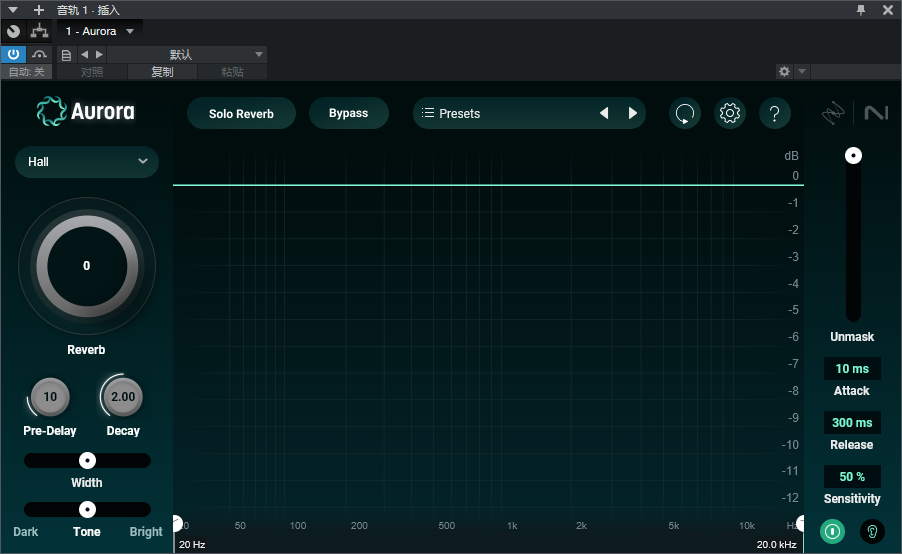Image resolution: width=902 pixels, height=554 pixels.
Task: Click the Bright tone label
Action: pos(146,532)
